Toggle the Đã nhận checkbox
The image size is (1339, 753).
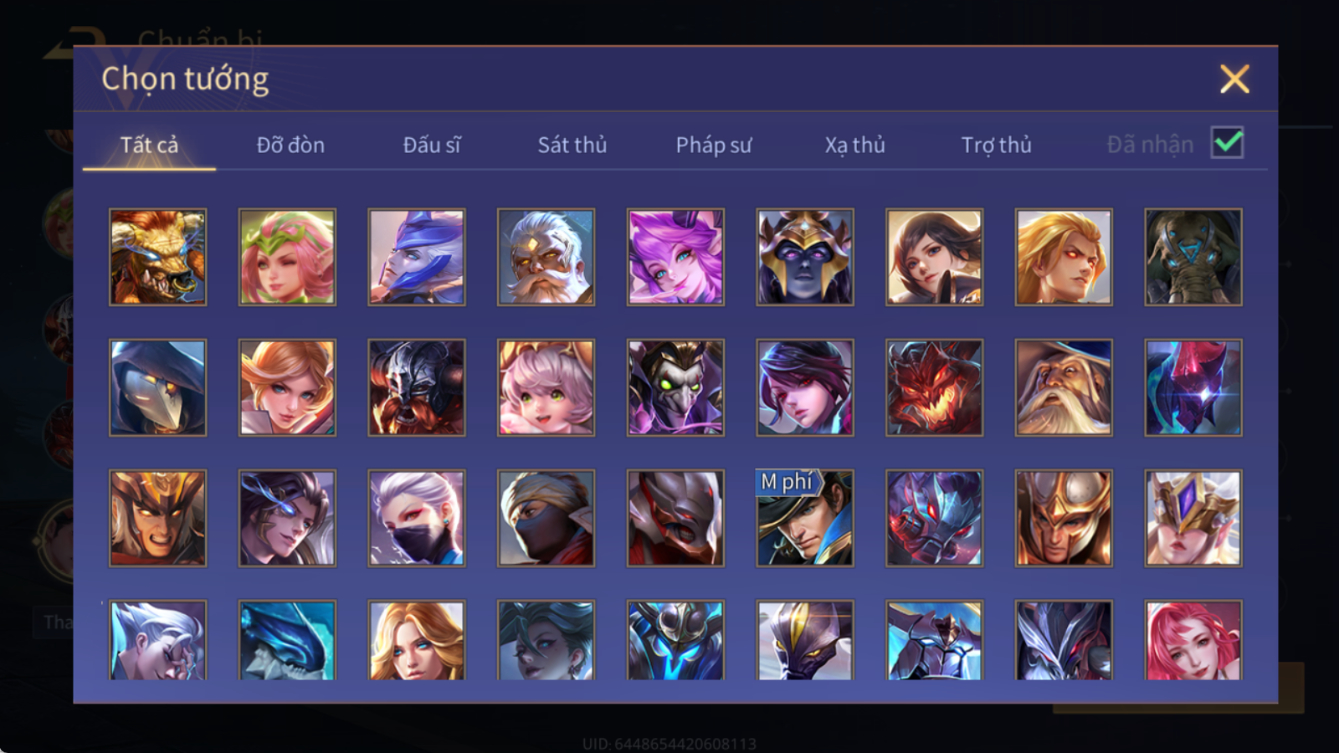[x=1227, y=143]
